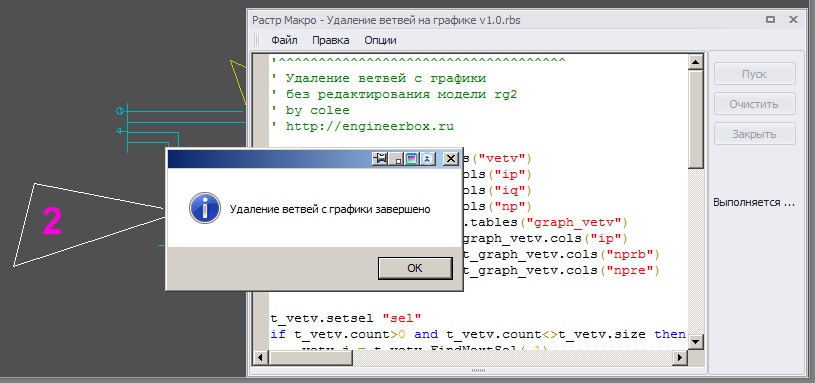This screenshot has width=815, height=384.
Task: Open the Опции menu
Action: pyautogui.click(x=380, y=40)
